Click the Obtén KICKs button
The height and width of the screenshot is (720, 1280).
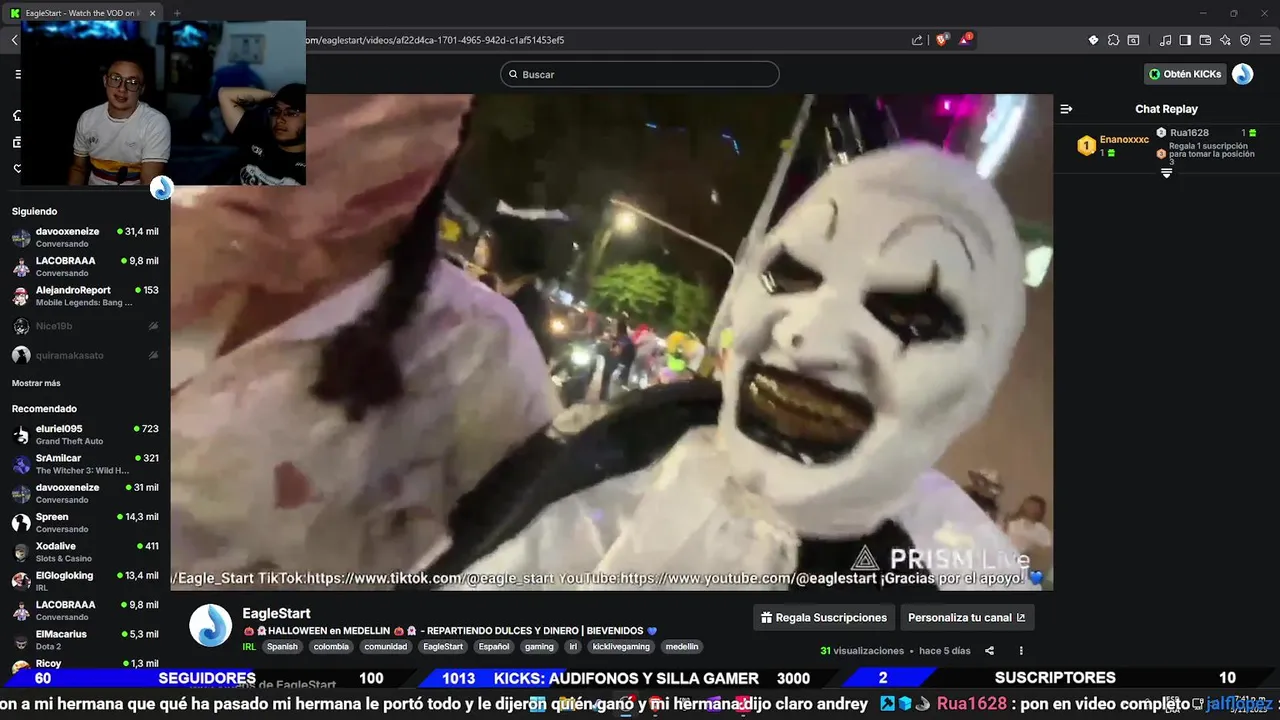pyautogui.click(x=1185, y=74)
